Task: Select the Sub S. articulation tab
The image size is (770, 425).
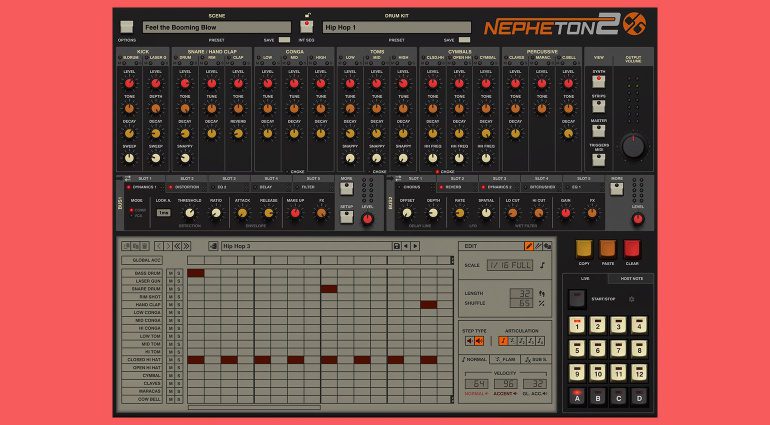Action: tap(535, 360)
